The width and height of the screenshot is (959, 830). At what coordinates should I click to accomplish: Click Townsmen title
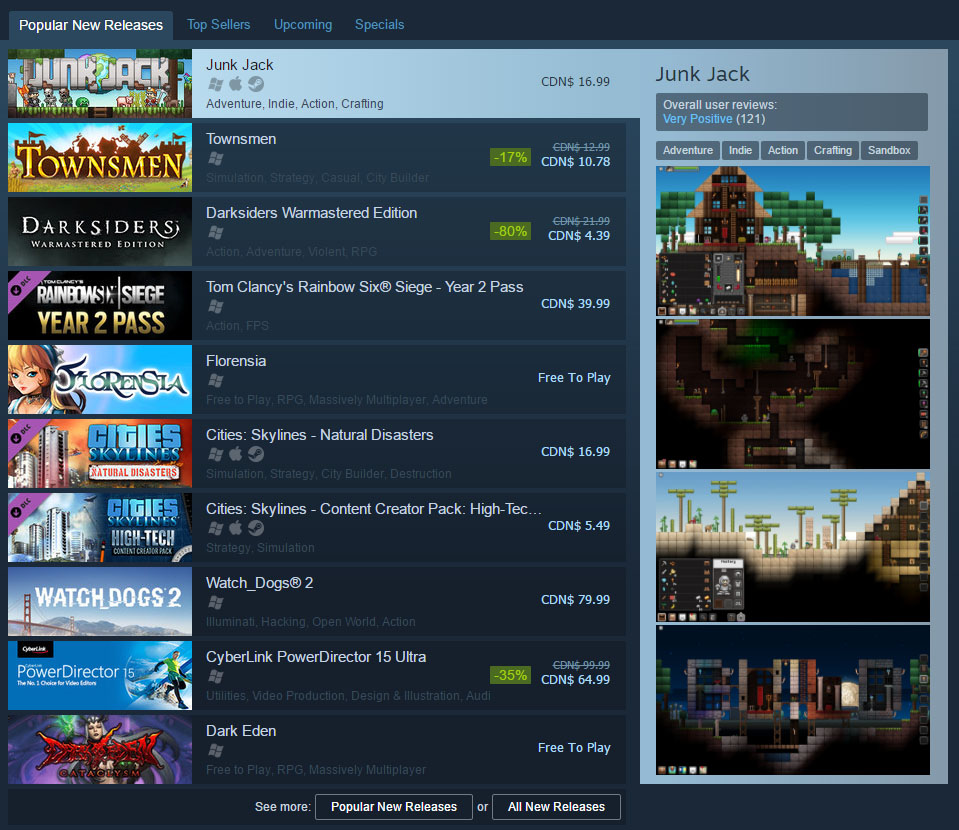pyautogui.click(x=241, y=139)
